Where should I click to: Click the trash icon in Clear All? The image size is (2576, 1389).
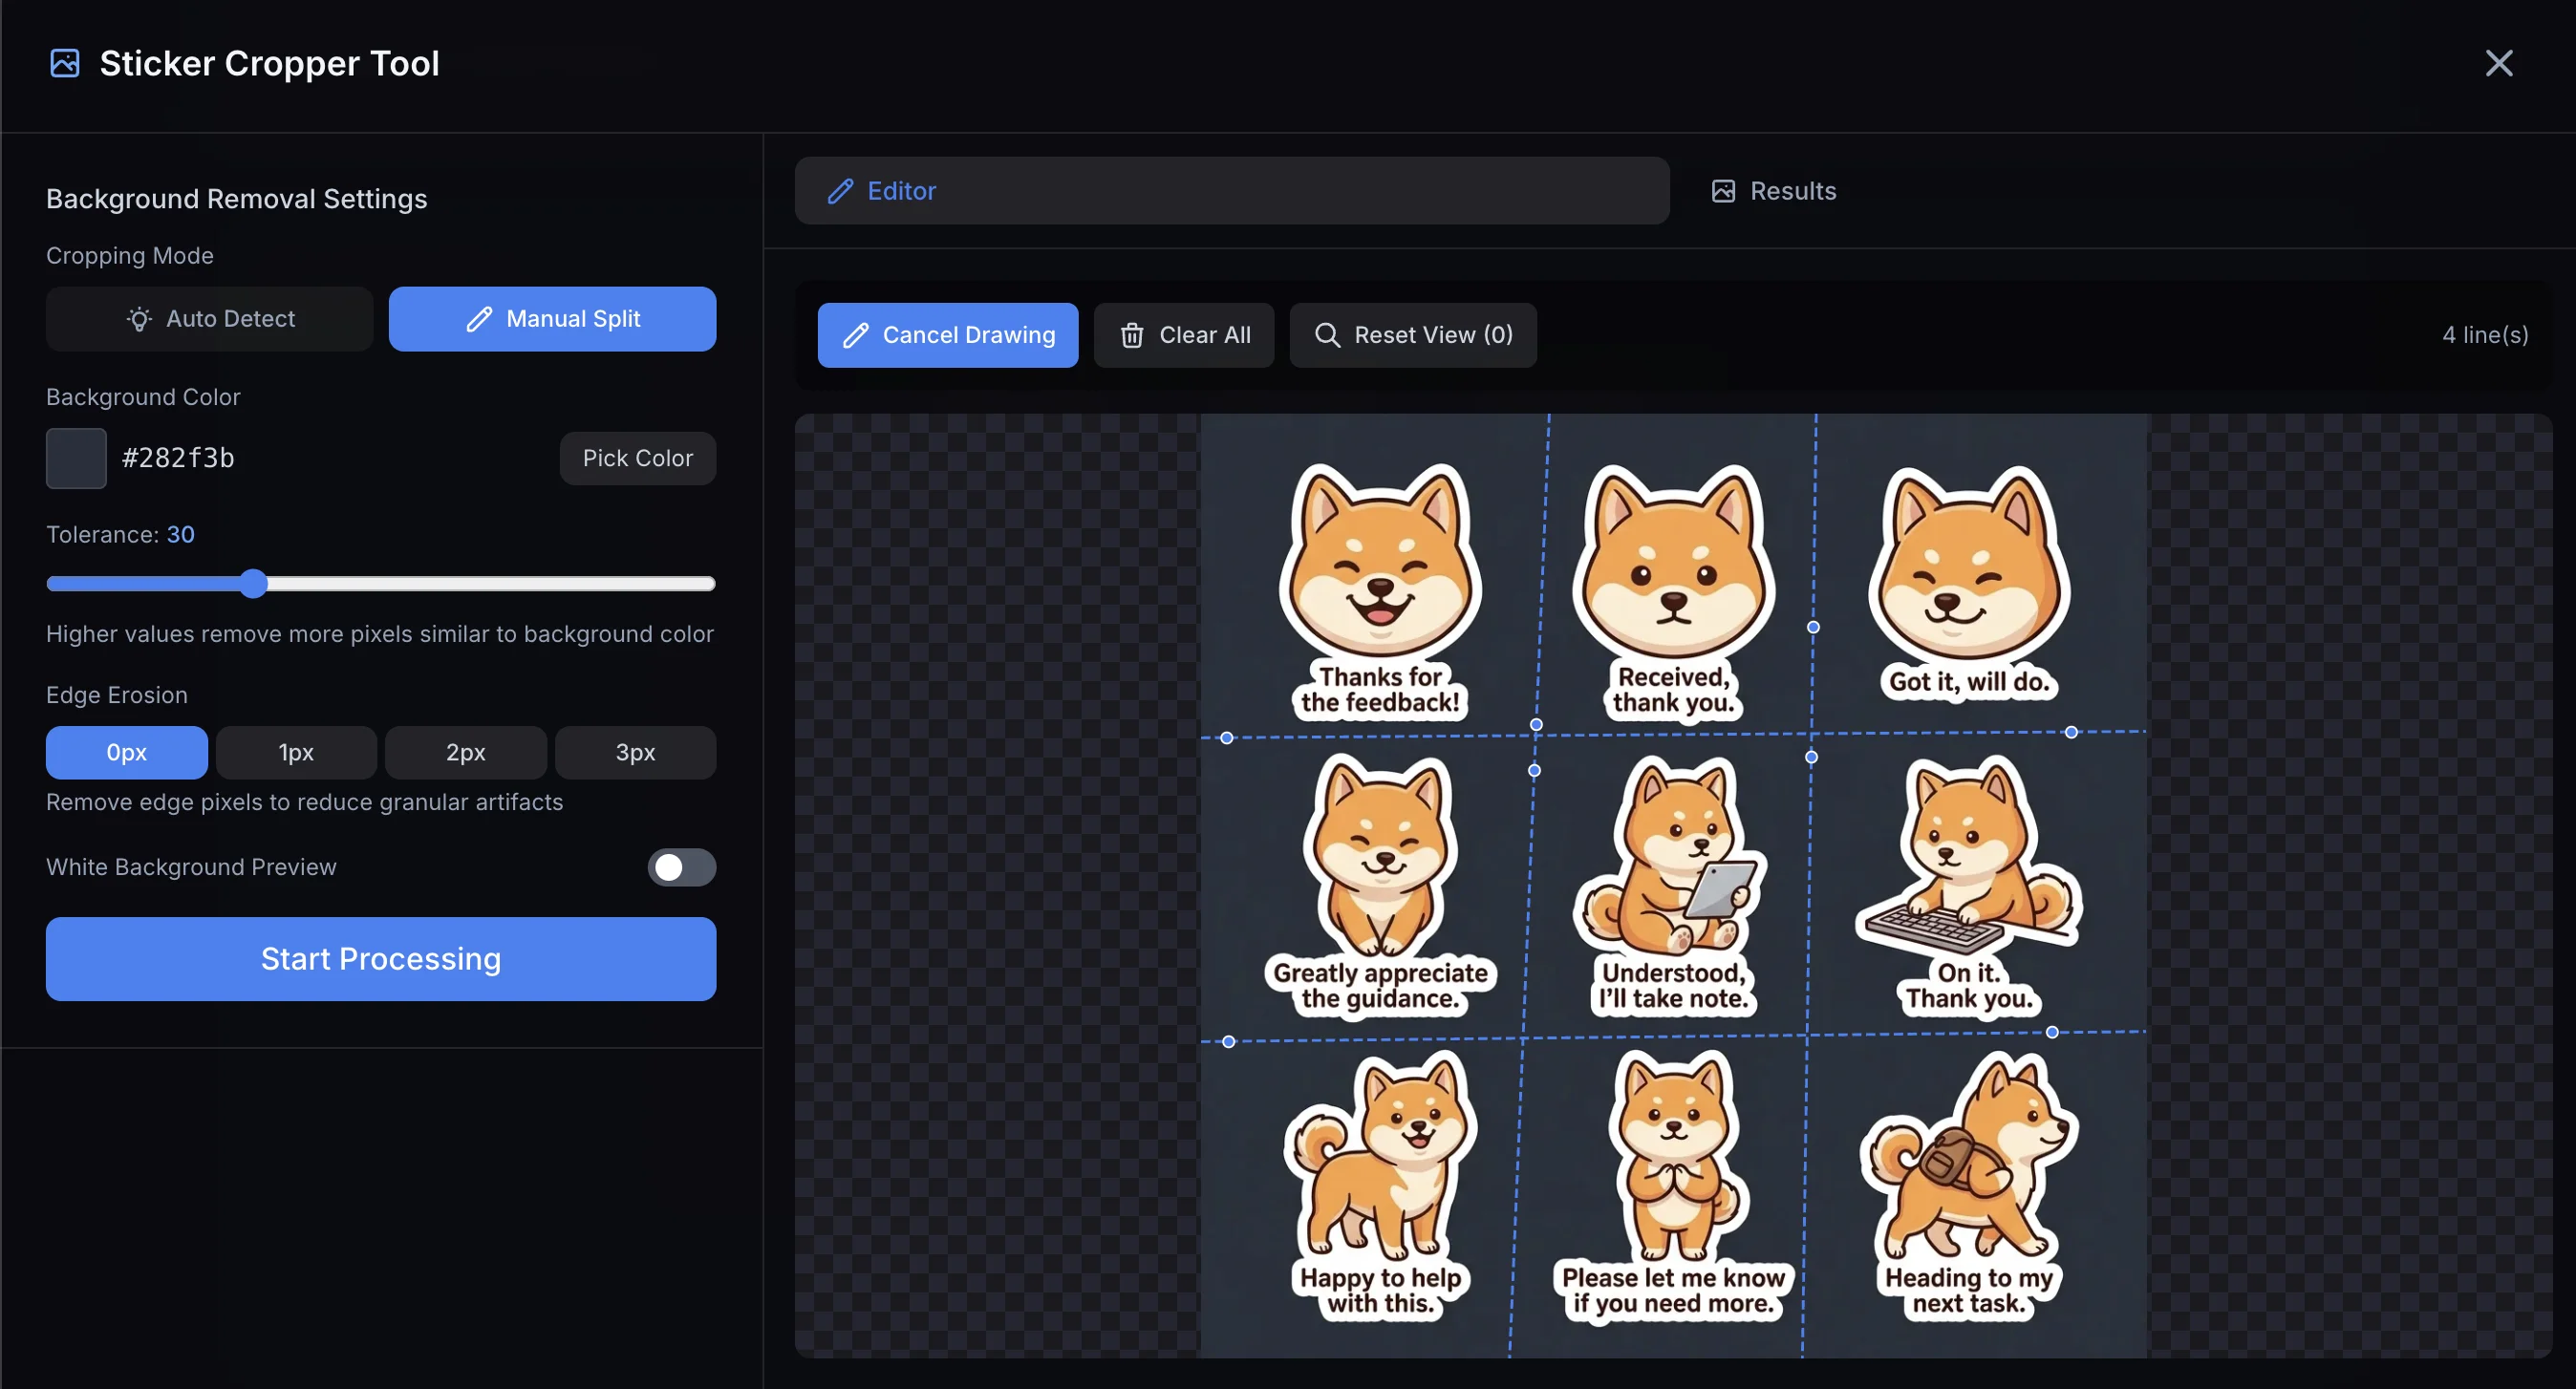1131,335
